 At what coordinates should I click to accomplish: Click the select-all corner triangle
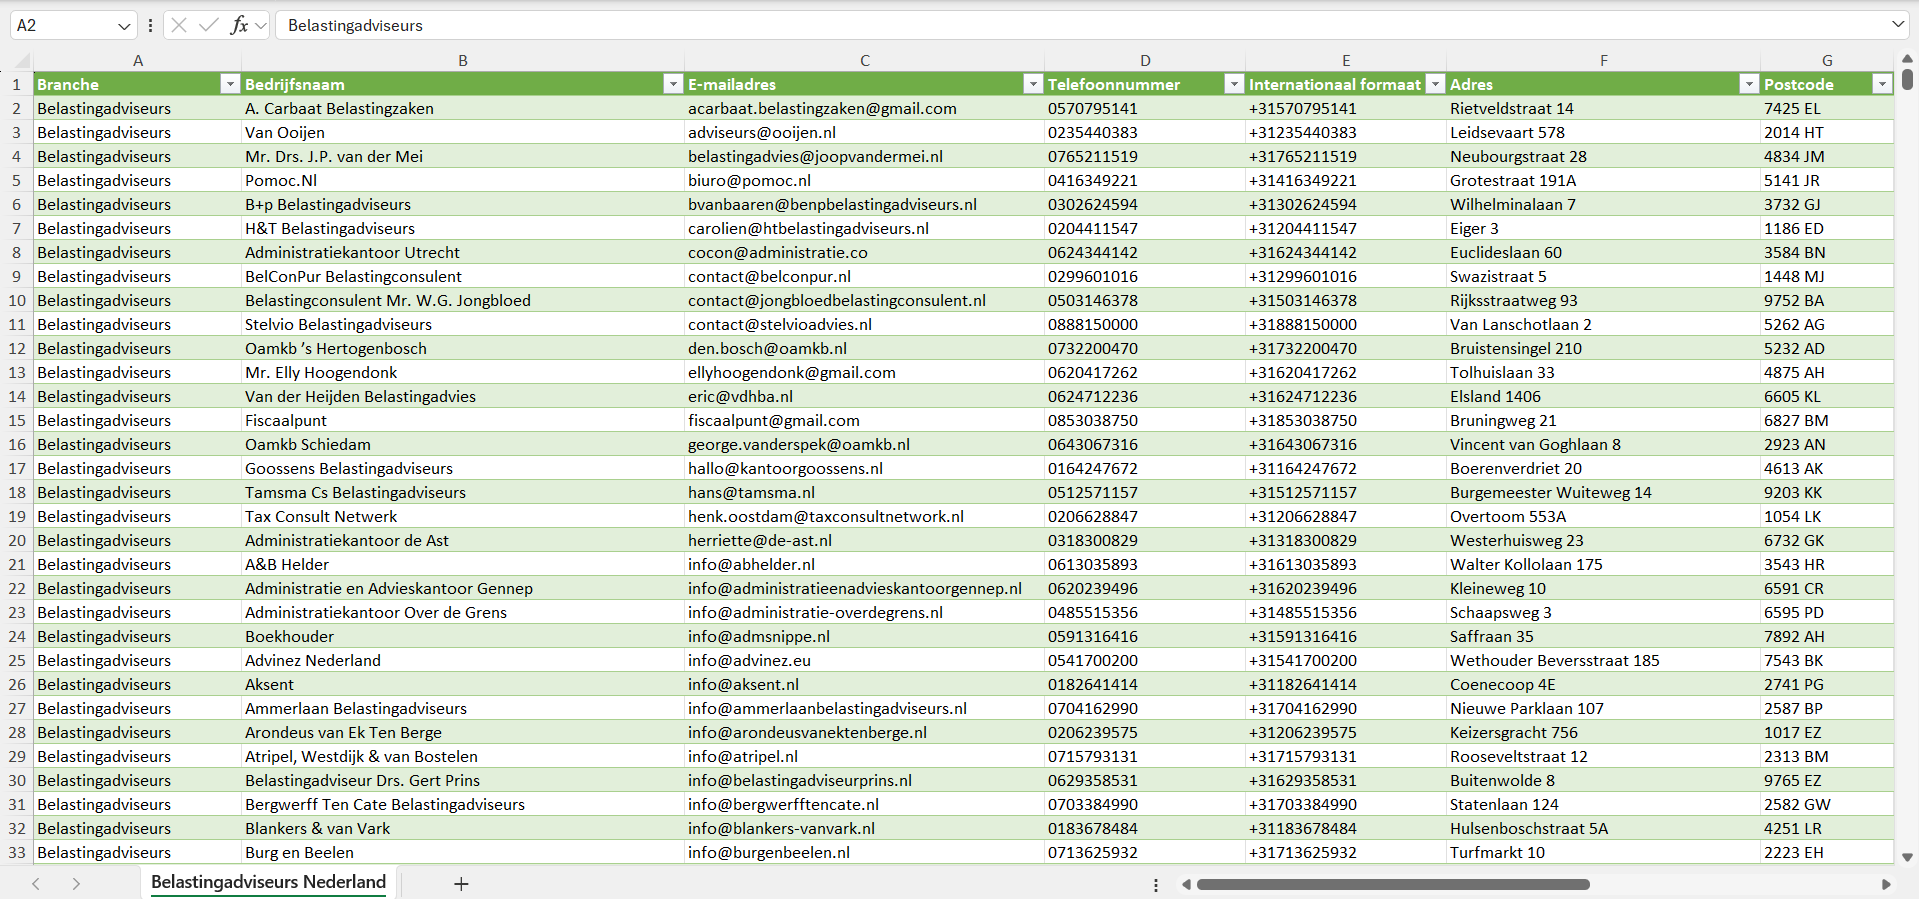click(17, 62)
